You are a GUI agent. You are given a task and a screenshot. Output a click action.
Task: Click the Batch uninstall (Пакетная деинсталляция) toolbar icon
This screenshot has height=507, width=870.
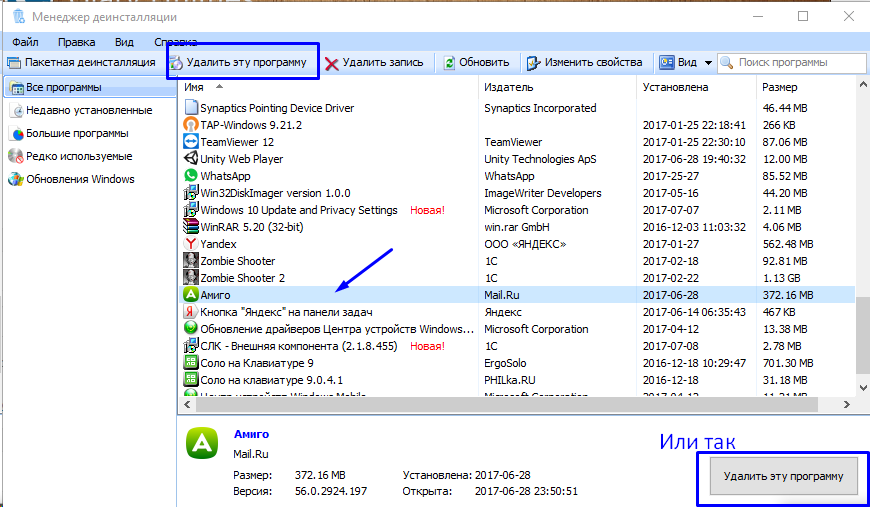tap(14, 62)
